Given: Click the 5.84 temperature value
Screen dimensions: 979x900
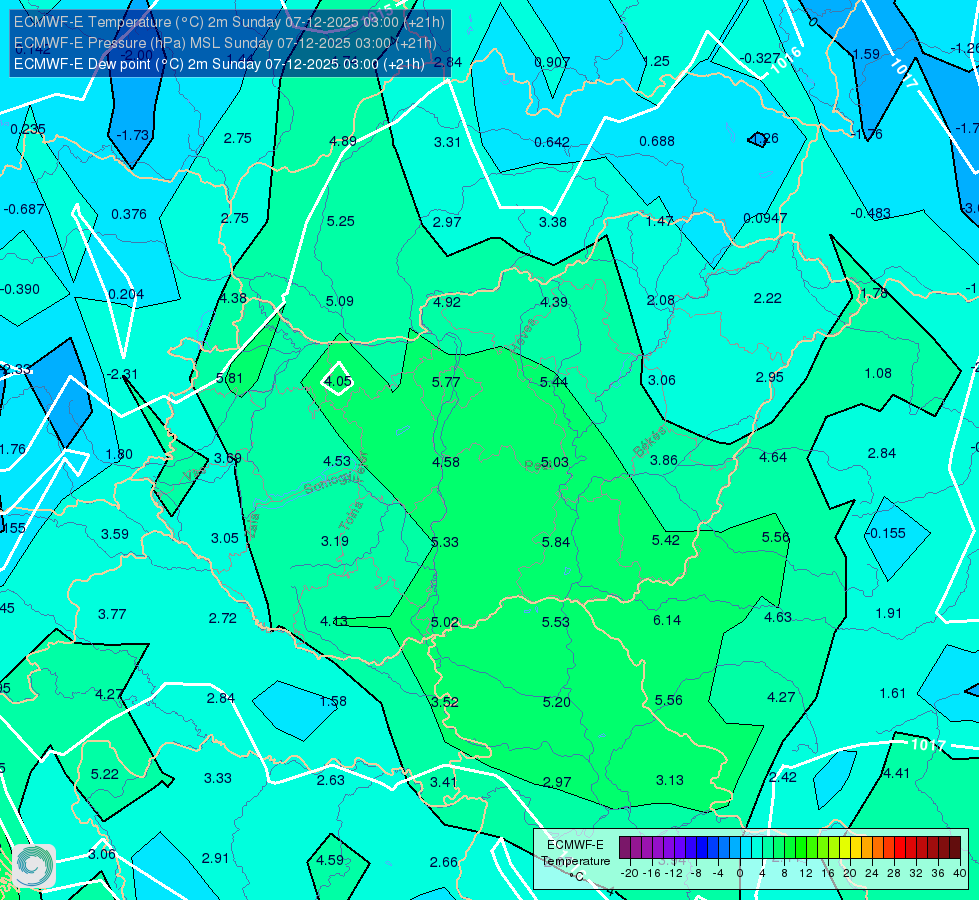Looking at the screenshot, I should tap(556, 542).
